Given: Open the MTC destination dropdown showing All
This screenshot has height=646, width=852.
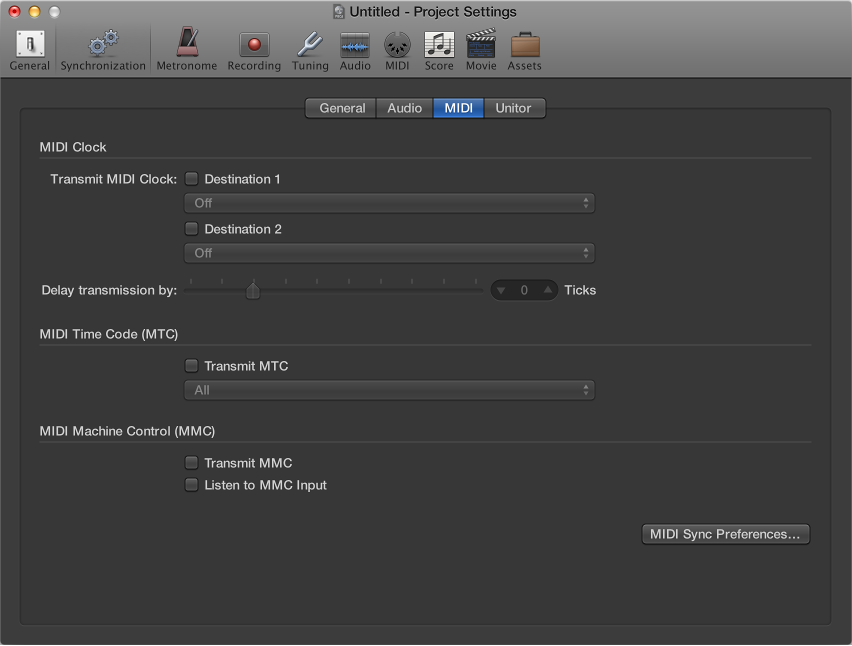Looking at the screenshot, I should [388, 390].
